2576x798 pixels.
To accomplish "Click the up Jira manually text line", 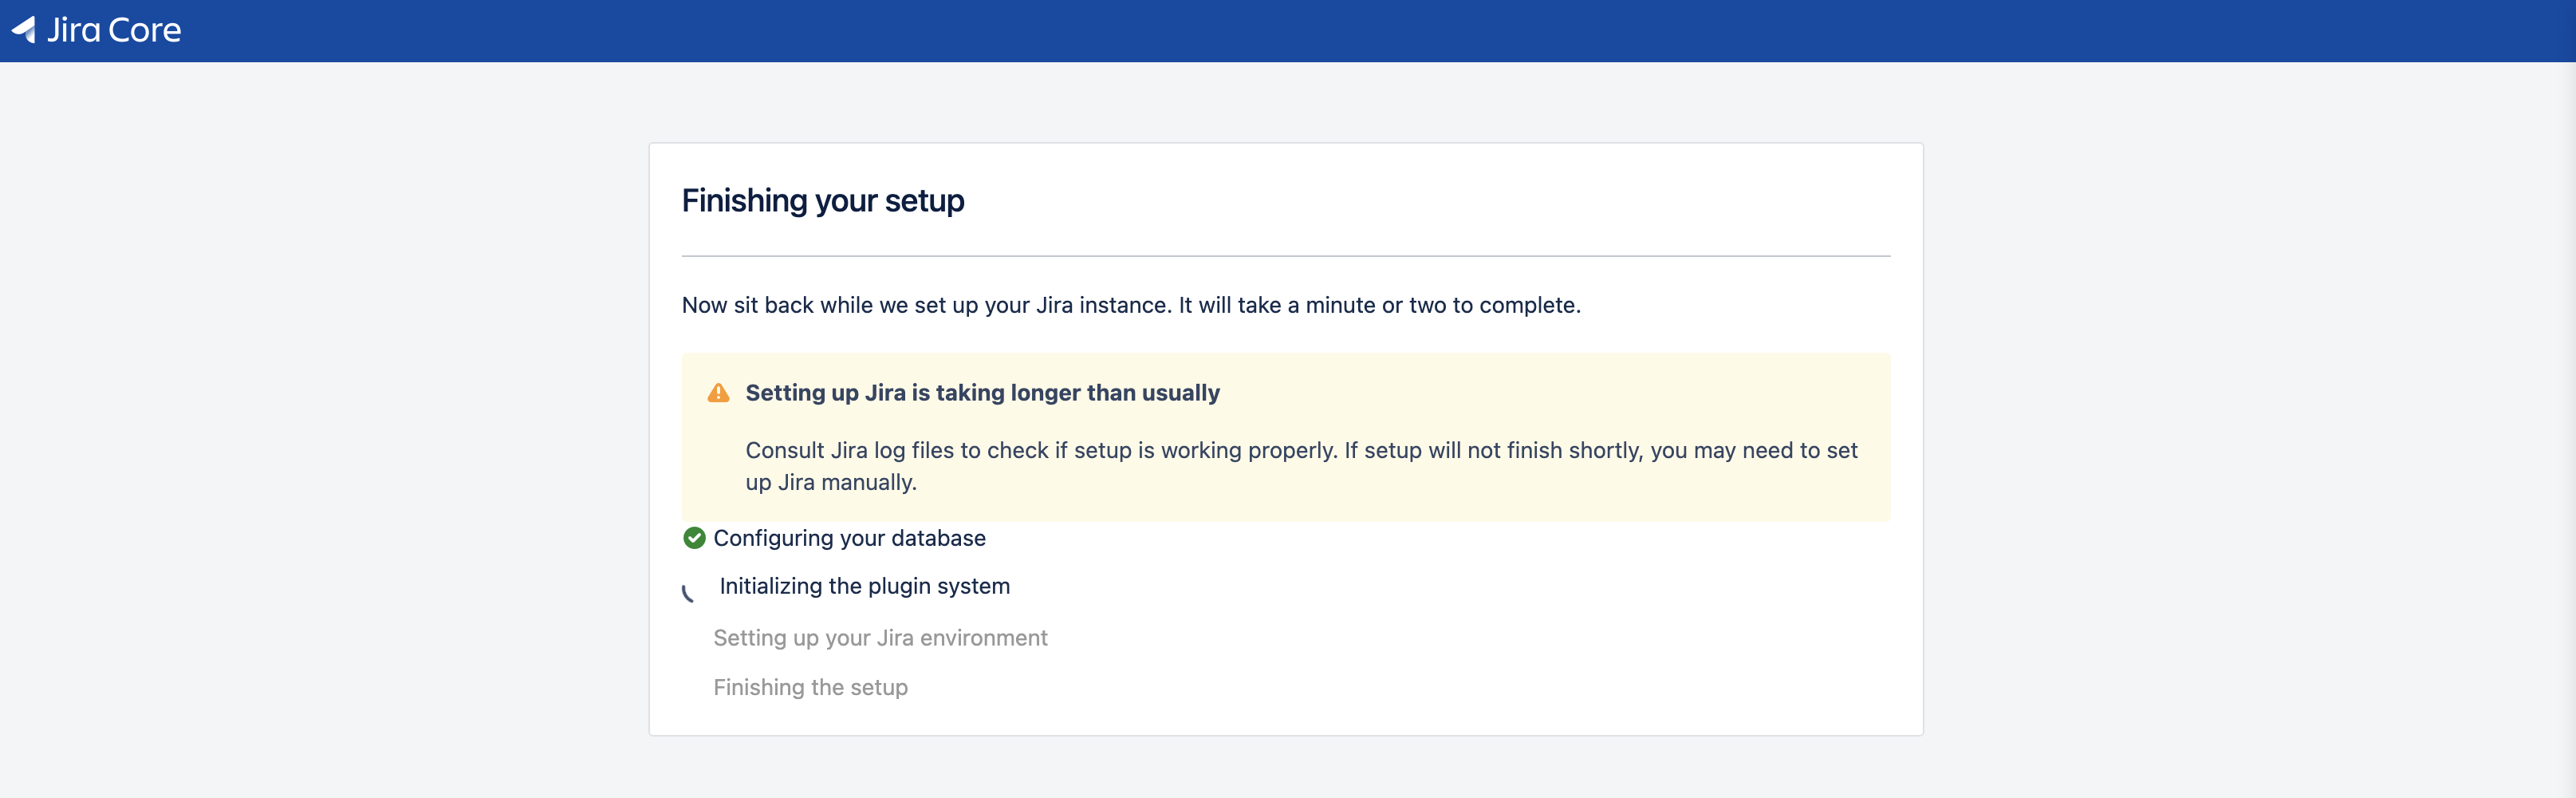I will (831, 482).
